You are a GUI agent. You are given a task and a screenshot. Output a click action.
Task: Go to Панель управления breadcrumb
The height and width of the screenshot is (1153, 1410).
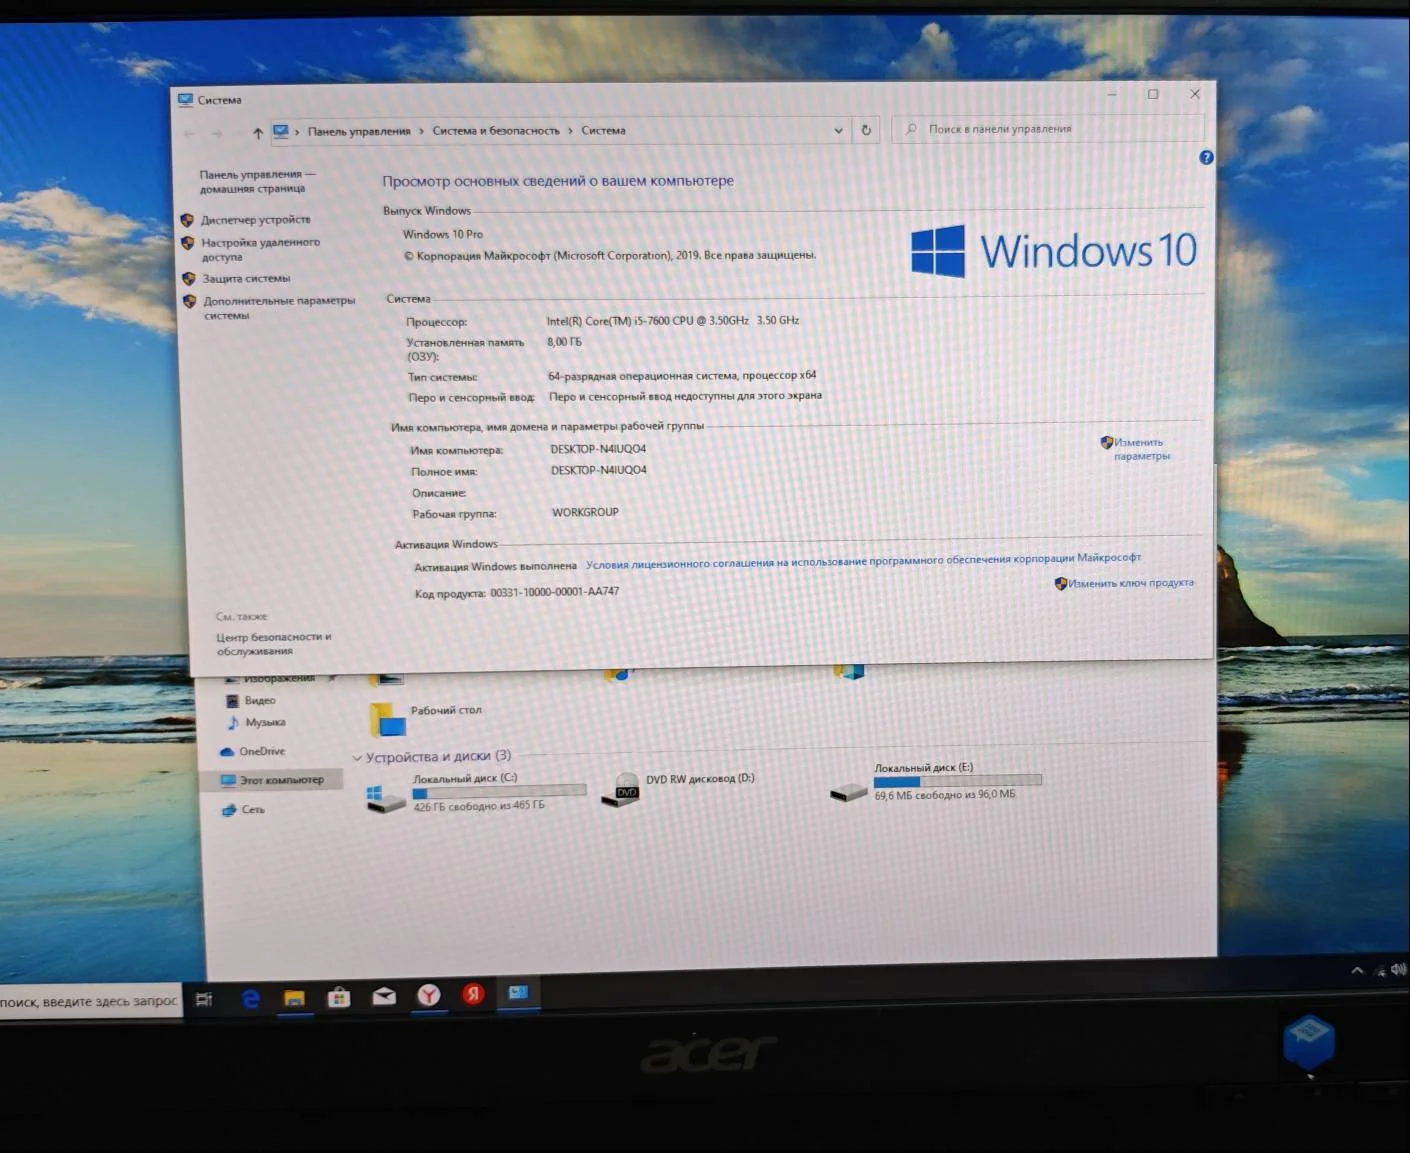[x=359, y=131]
